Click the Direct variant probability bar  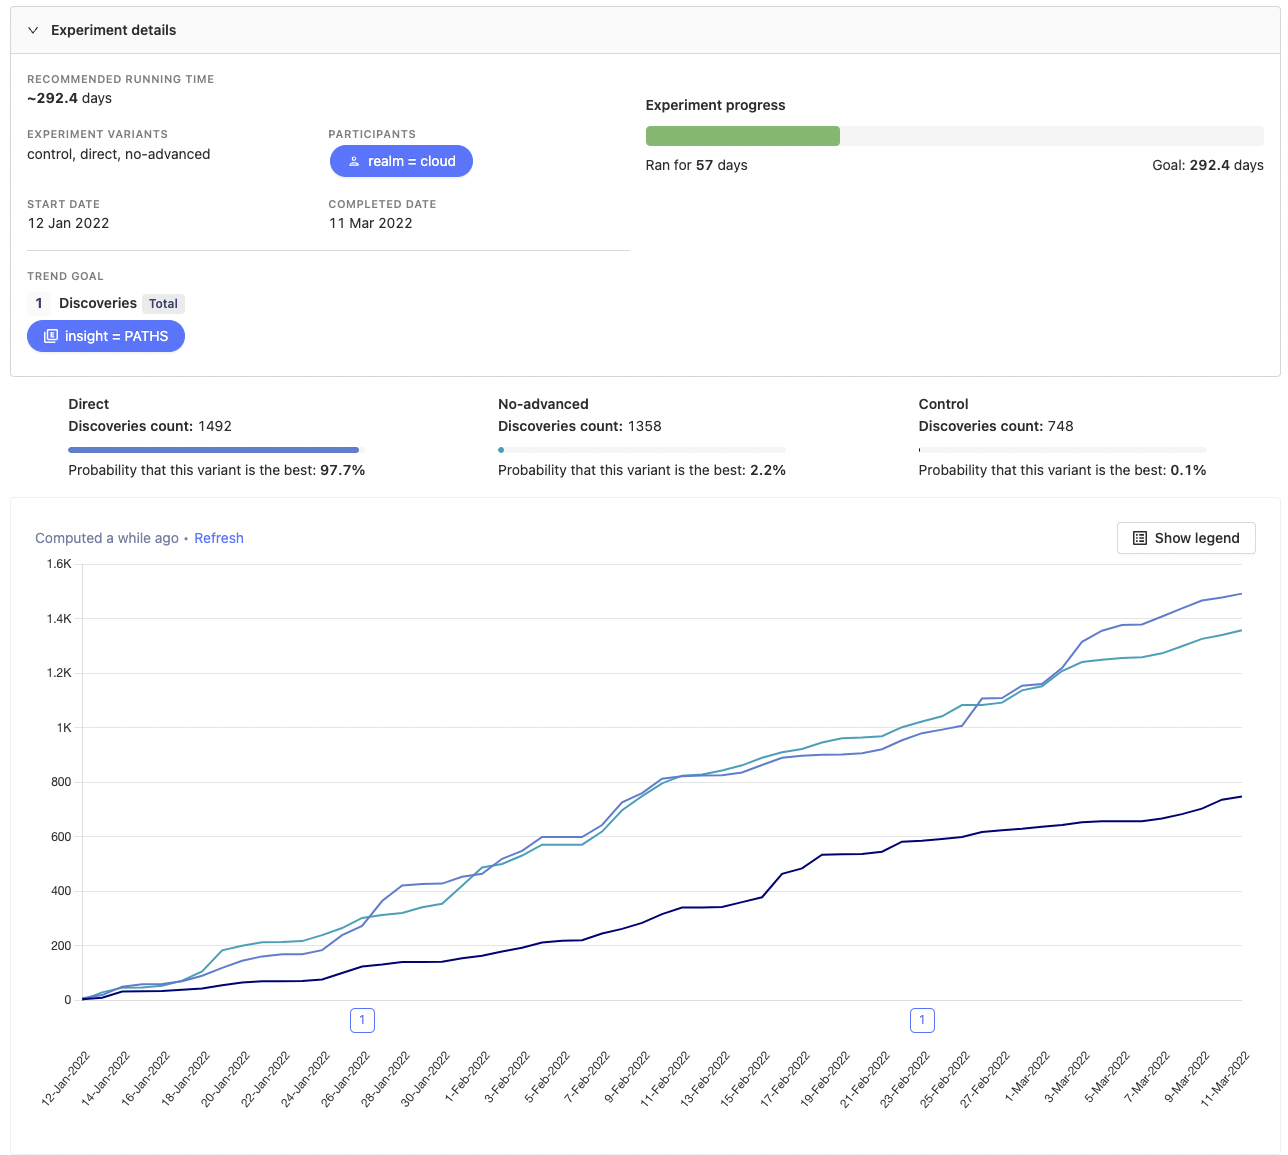tap(213, 450)
